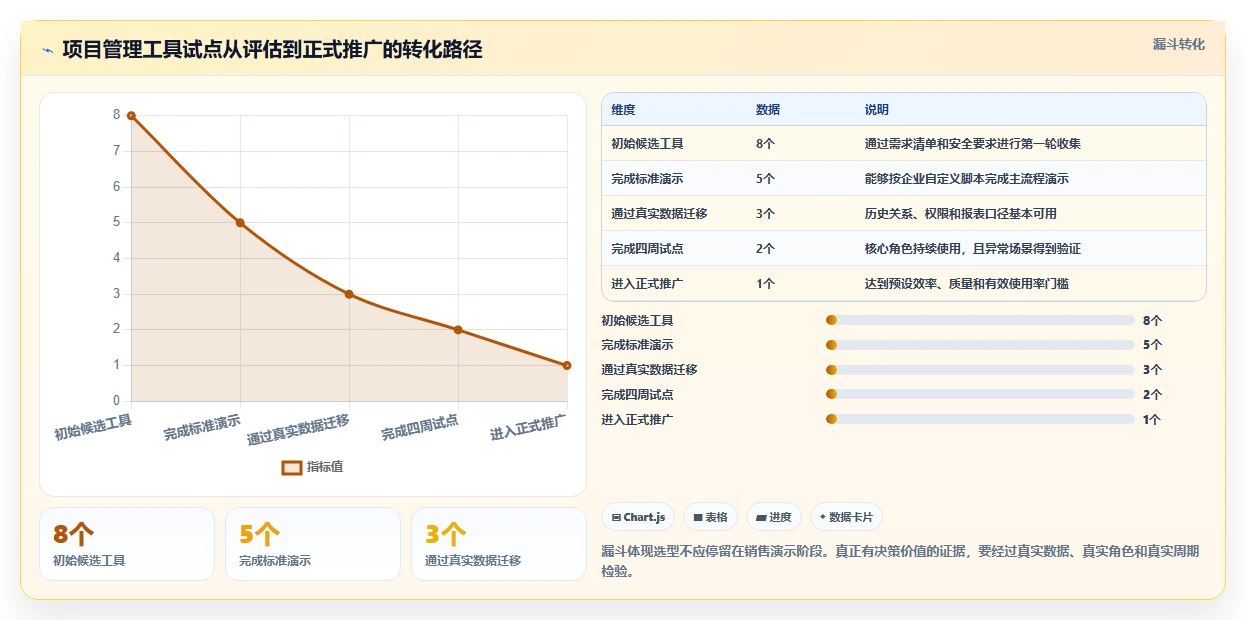Click the 完成四周试点 table row cell

(647, 249)
